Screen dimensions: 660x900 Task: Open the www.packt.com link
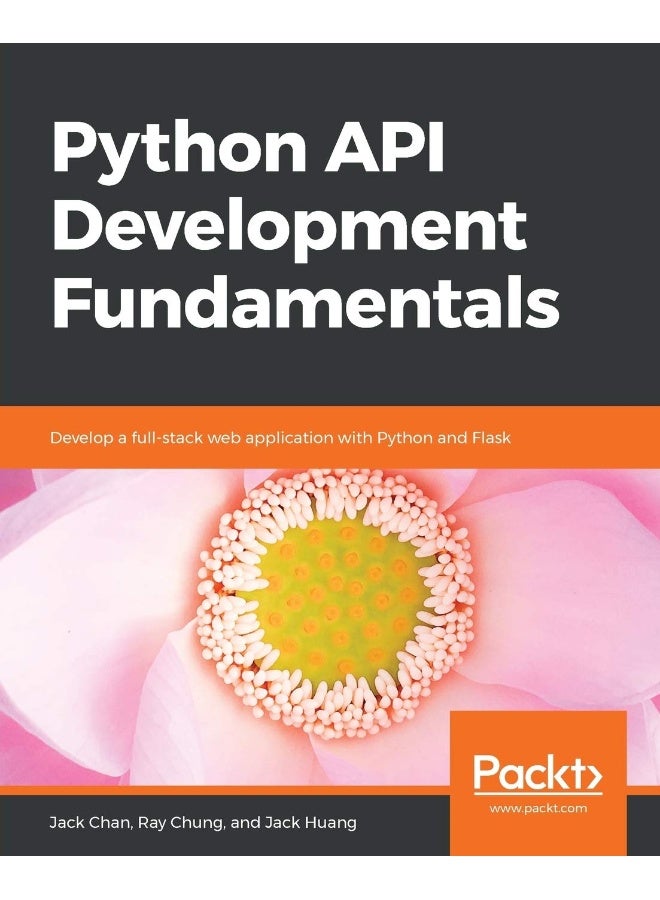tap(537, 807)
